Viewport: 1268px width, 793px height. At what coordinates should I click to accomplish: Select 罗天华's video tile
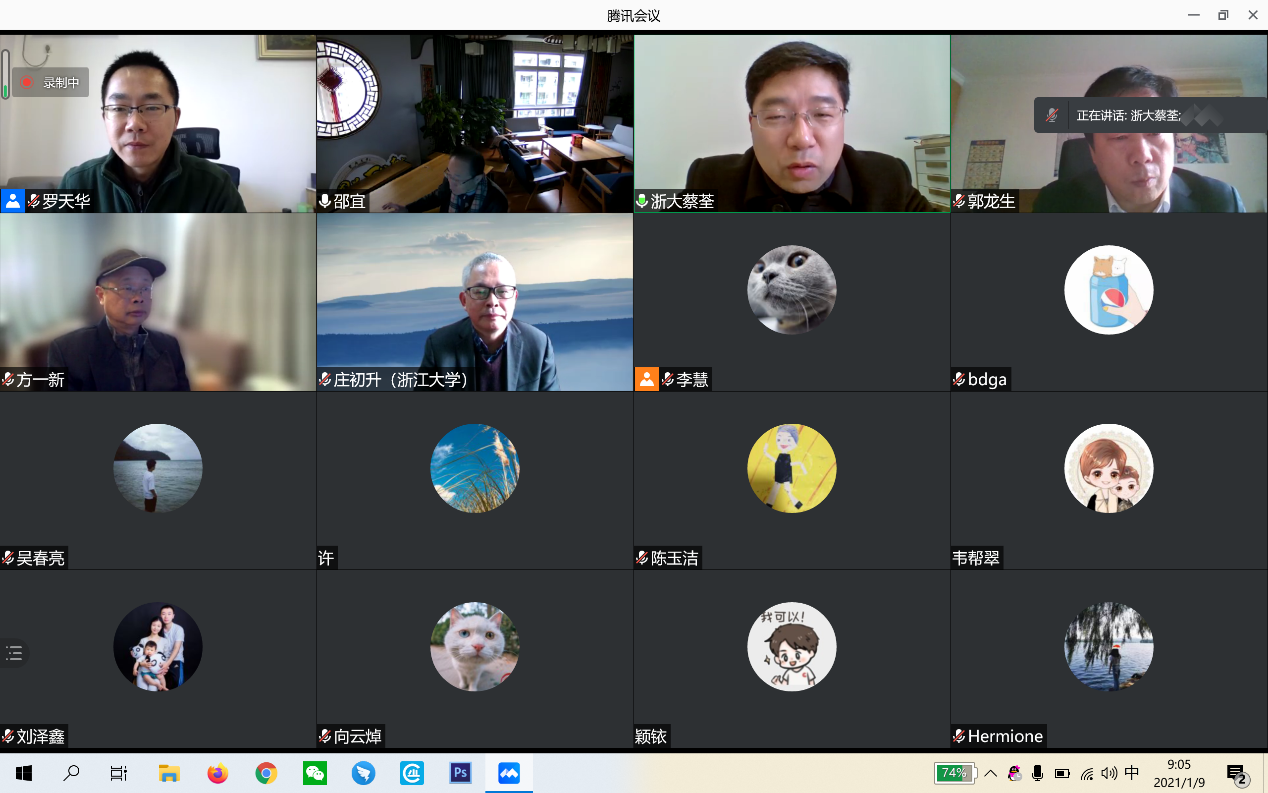click(x=158, y=123)
